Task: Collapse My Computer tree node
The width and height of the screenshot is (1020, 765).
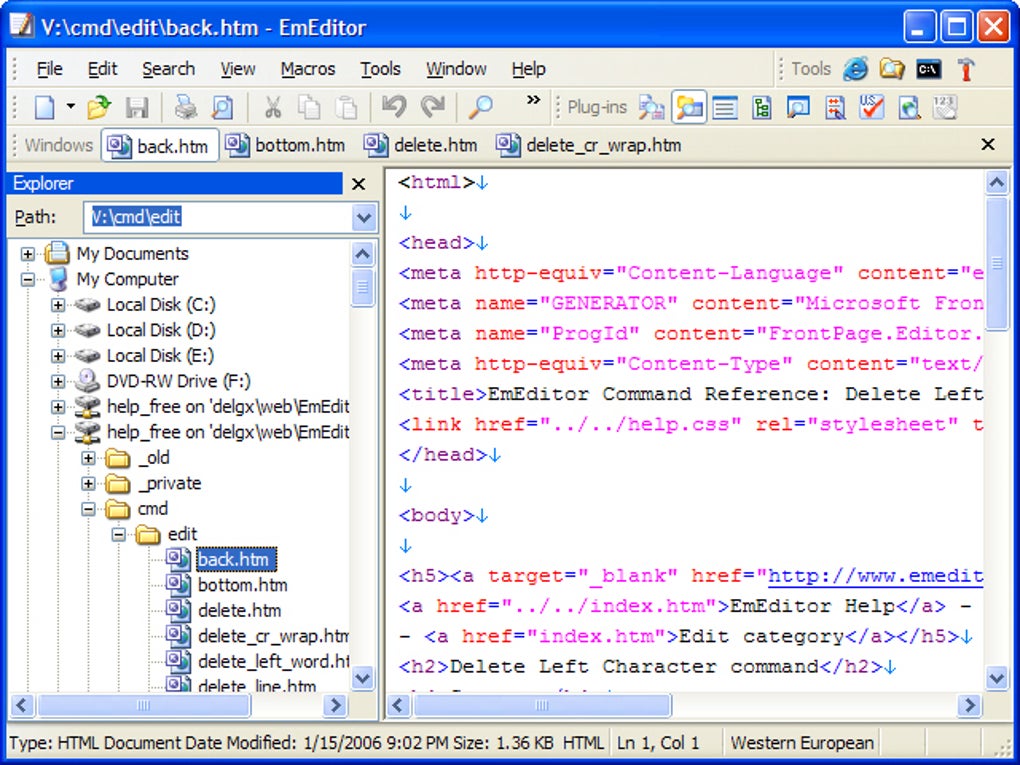Action: point(27,279)
